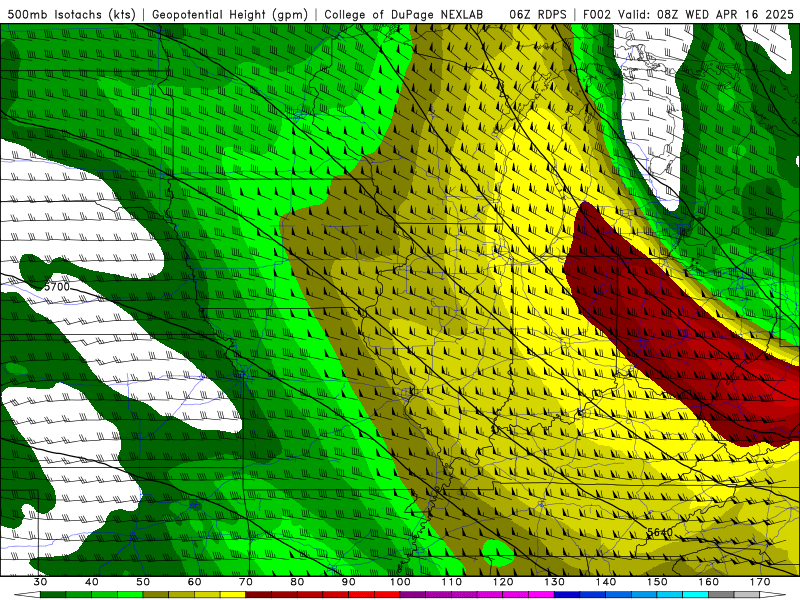Image resolution: width=800 pixels, height=600 pixels.
Task: Click the 140 value on the color scale
Action: point(606,582)
